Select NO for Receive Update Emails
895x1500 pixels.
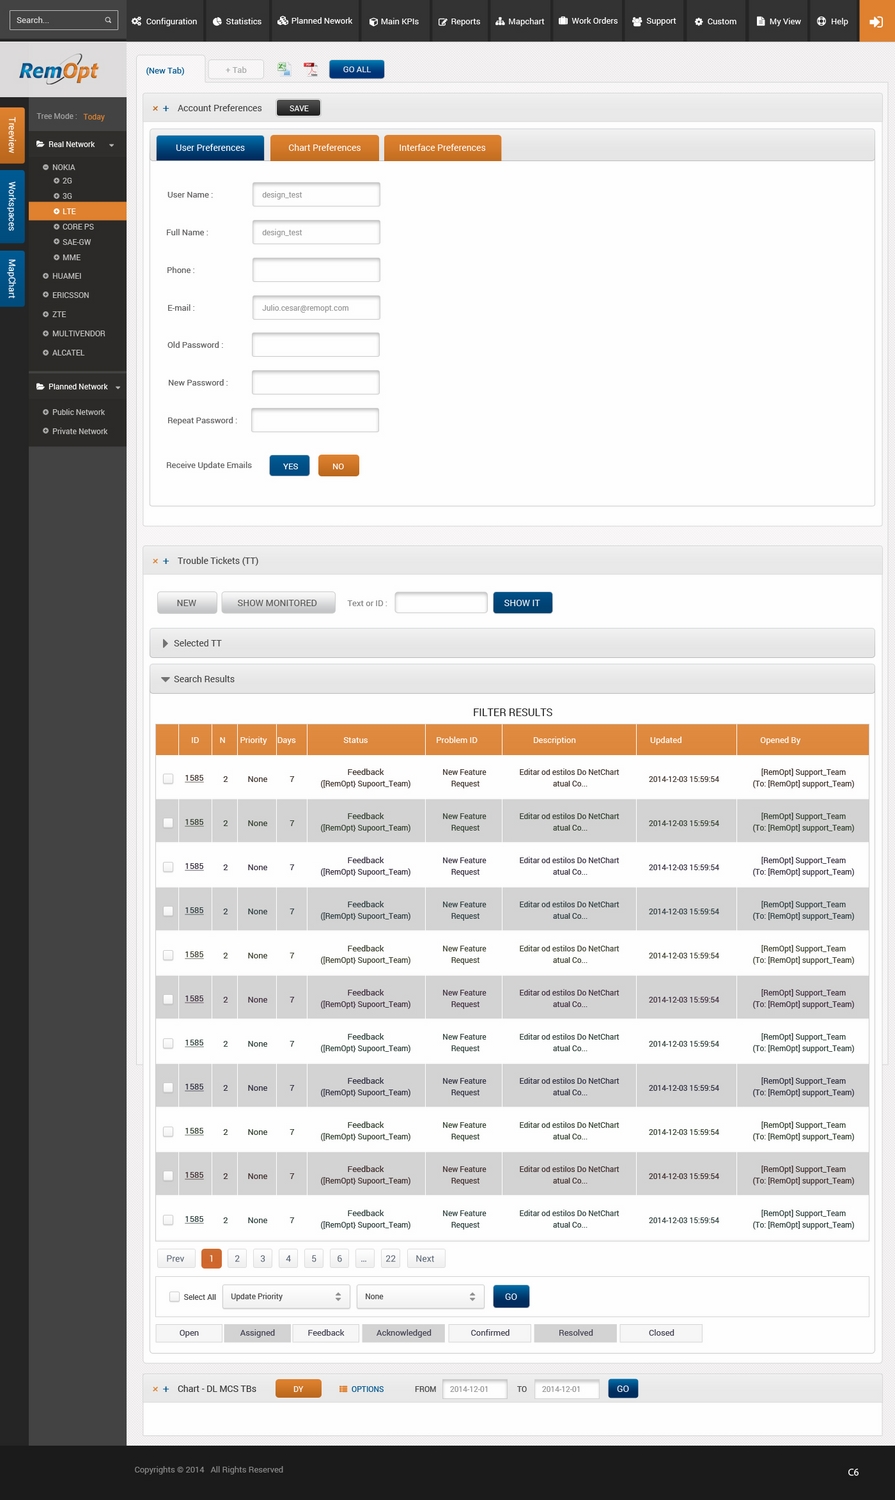pyautogui.click(x=338, y=466)
